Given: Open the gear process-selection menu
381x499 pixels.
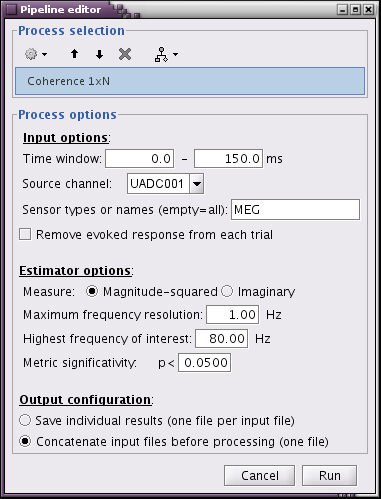Looking at the screenshot, I should (36, 54).
